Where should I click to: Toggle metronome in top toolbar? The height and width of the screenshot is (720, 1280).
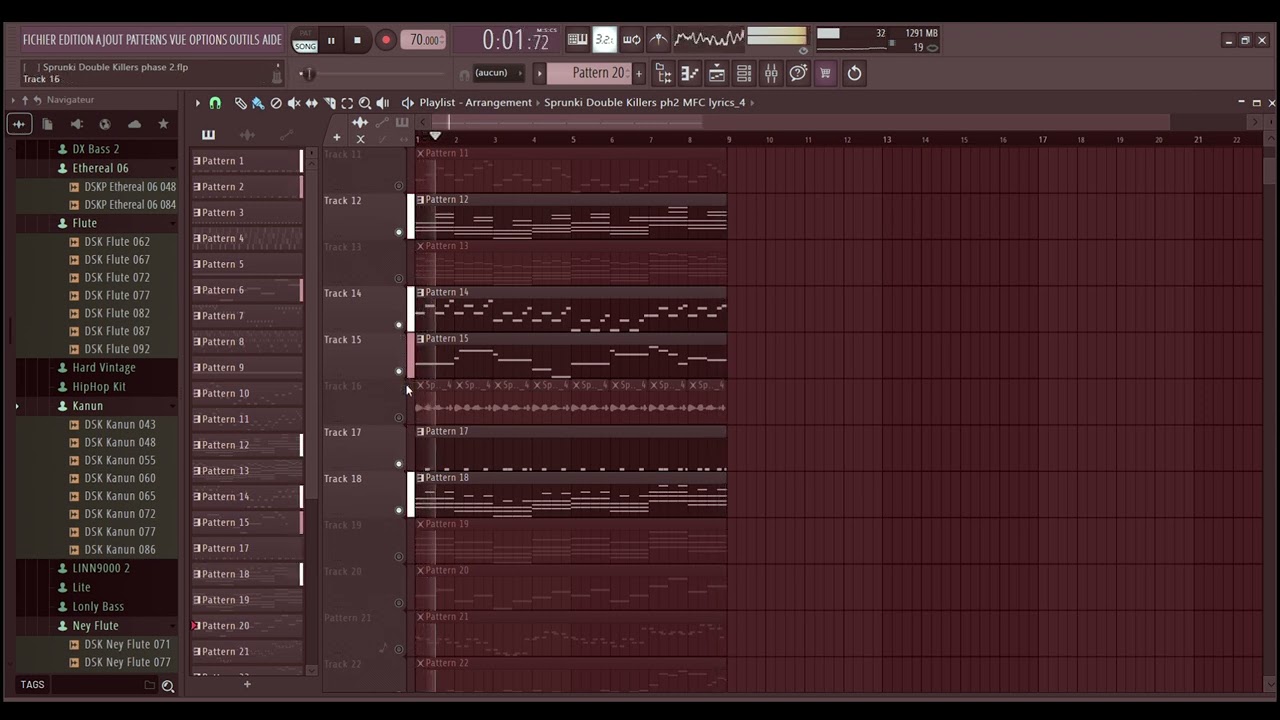(658, 40)
